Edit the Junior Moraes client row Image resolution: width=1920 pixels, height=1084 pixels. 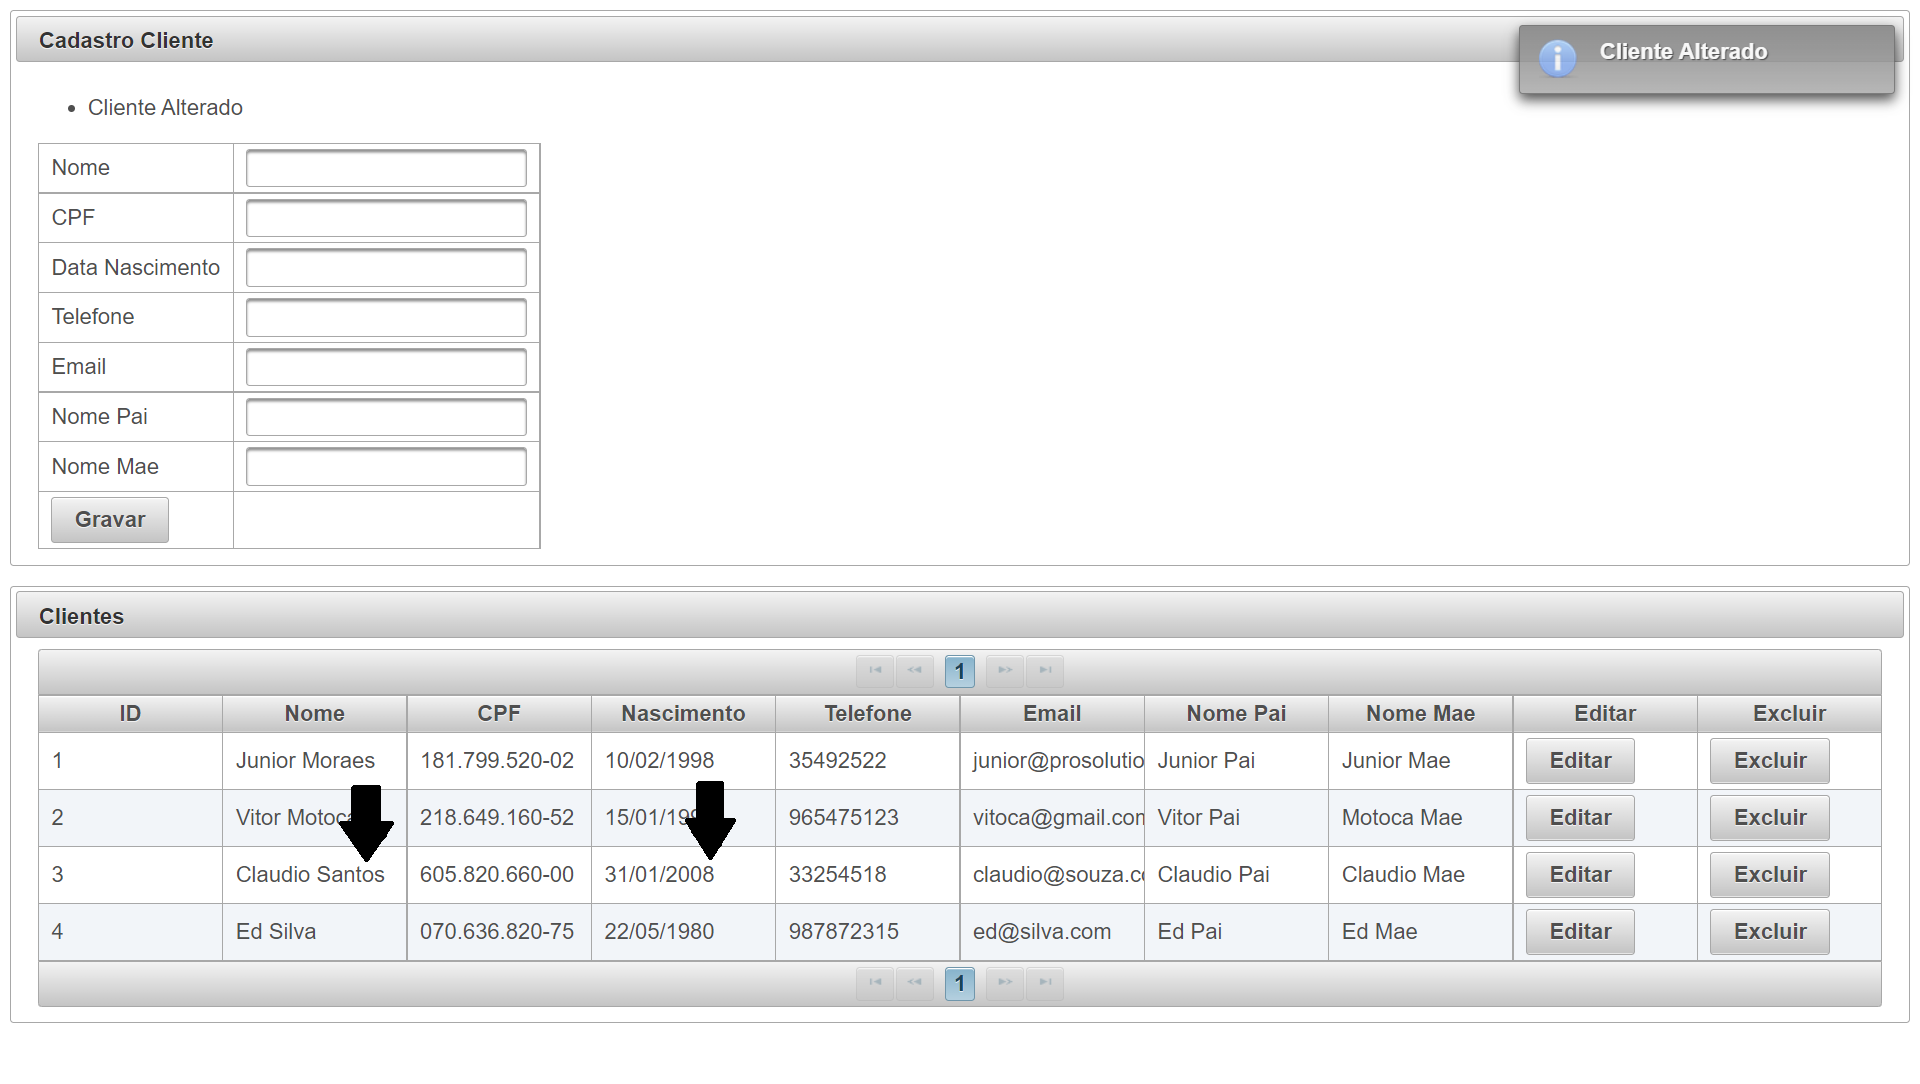(1580, 761)
